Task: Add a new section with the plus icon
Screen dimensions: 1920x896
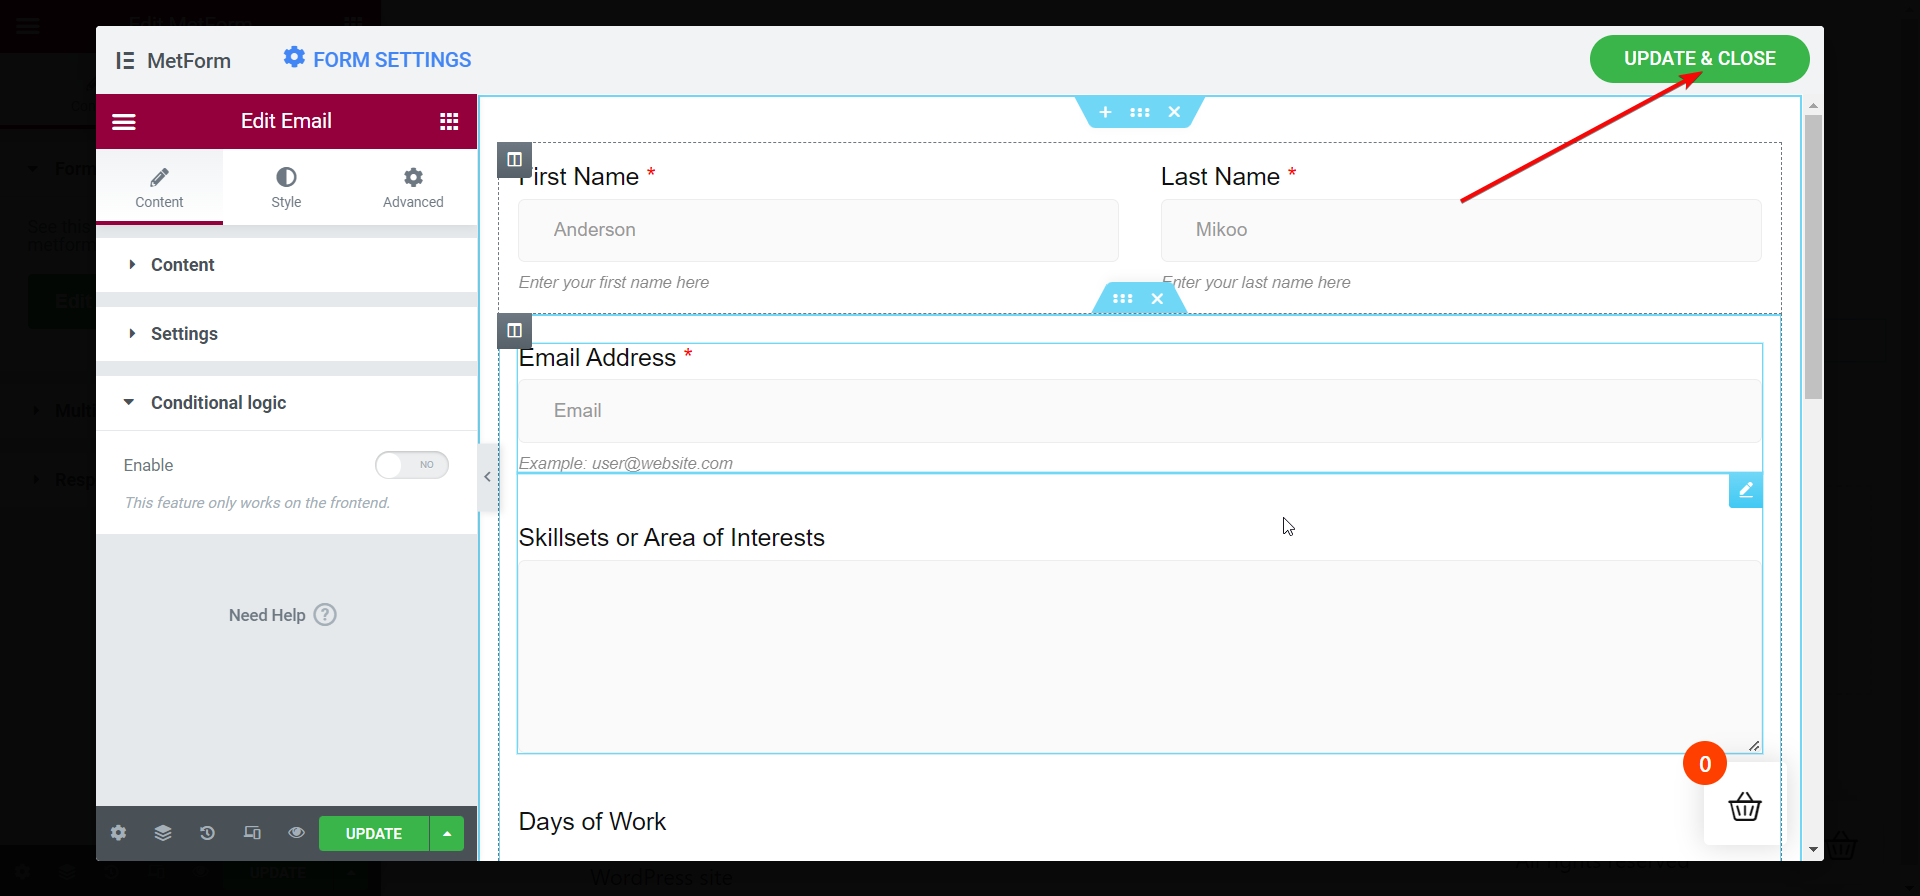Action: 1105,112
